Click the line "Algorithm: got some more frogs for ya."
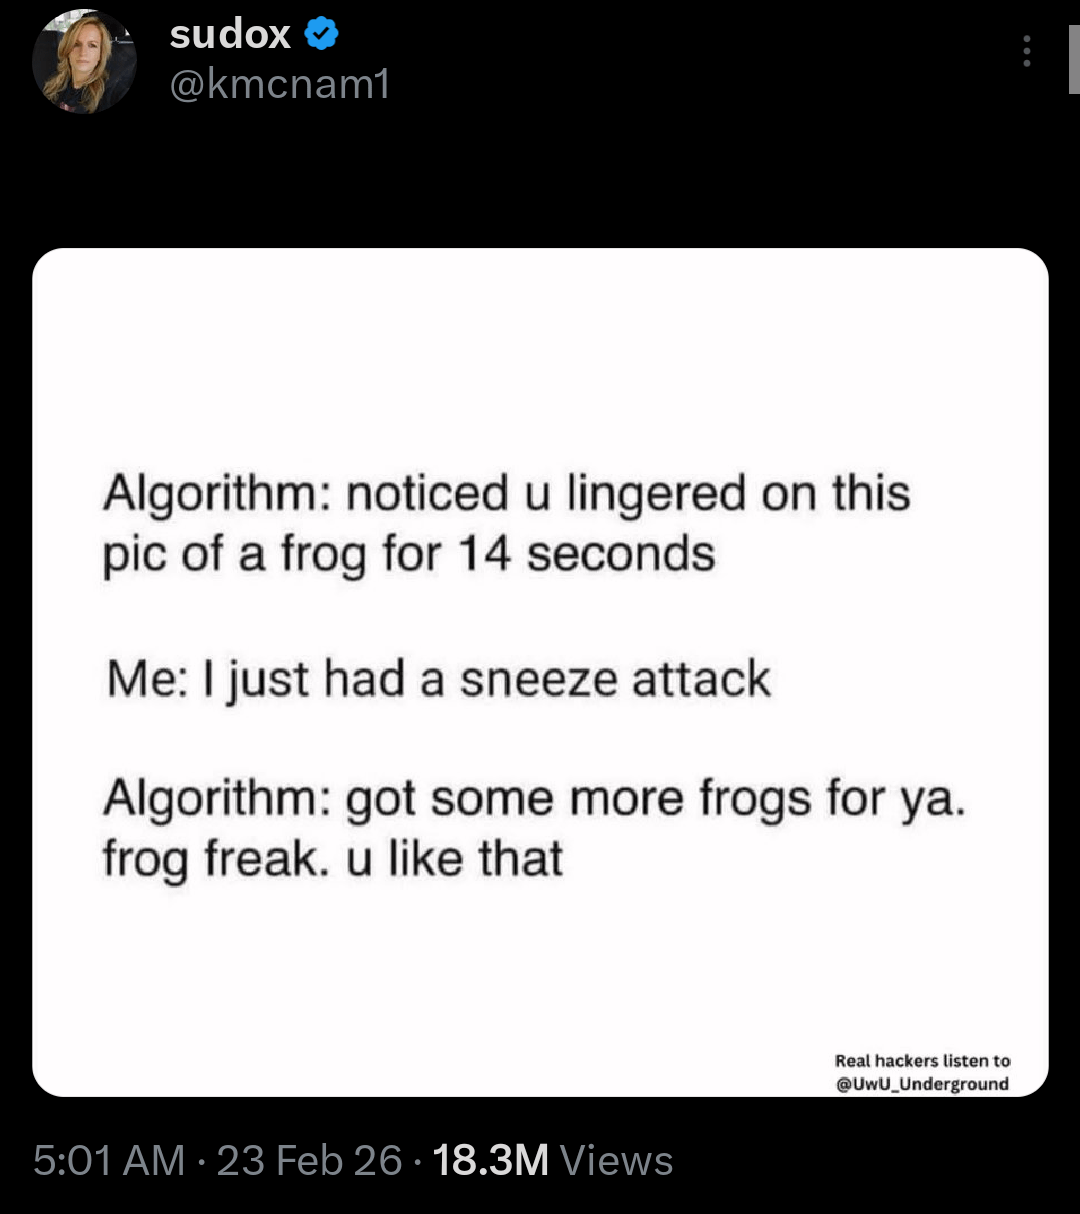The height and width of the screenshot is (1214, 1080). (535, 800)
